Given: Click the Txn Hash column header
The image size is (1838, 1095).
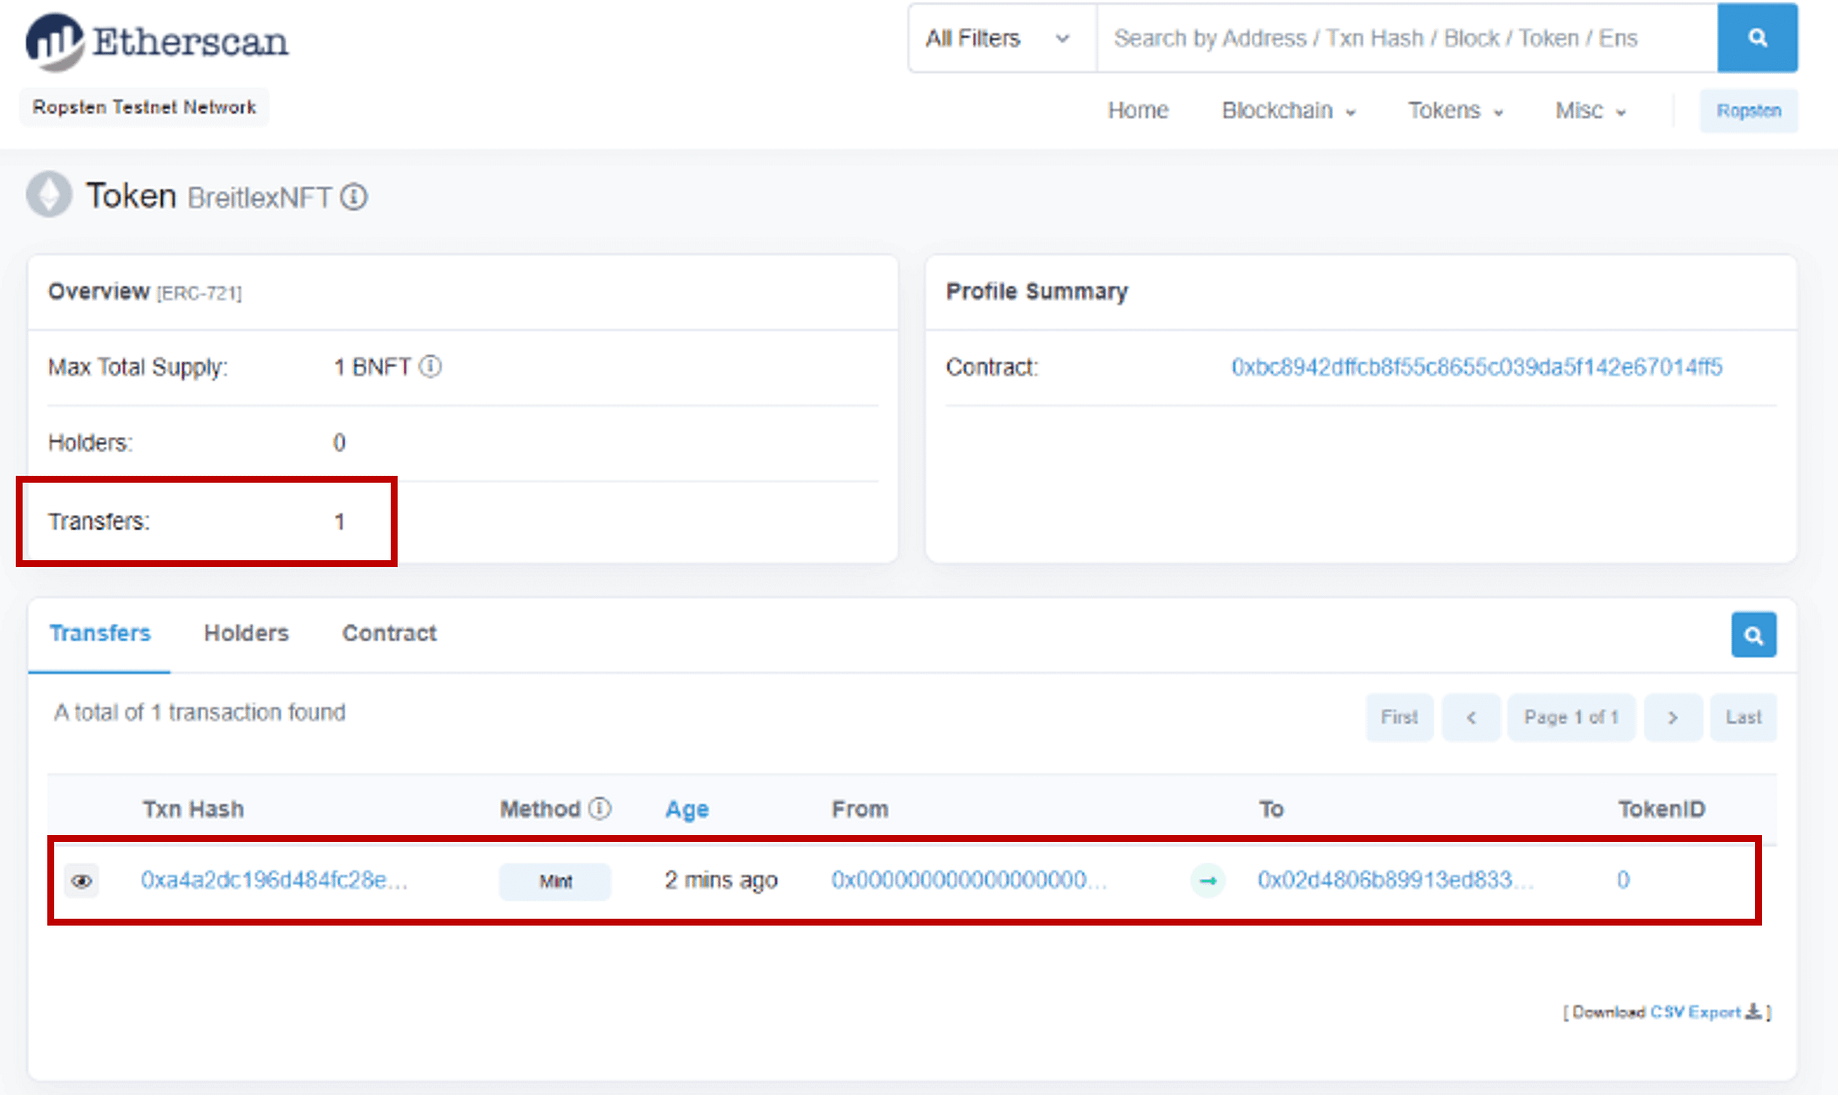Looking at the screenshot, I should click(193, 809).
